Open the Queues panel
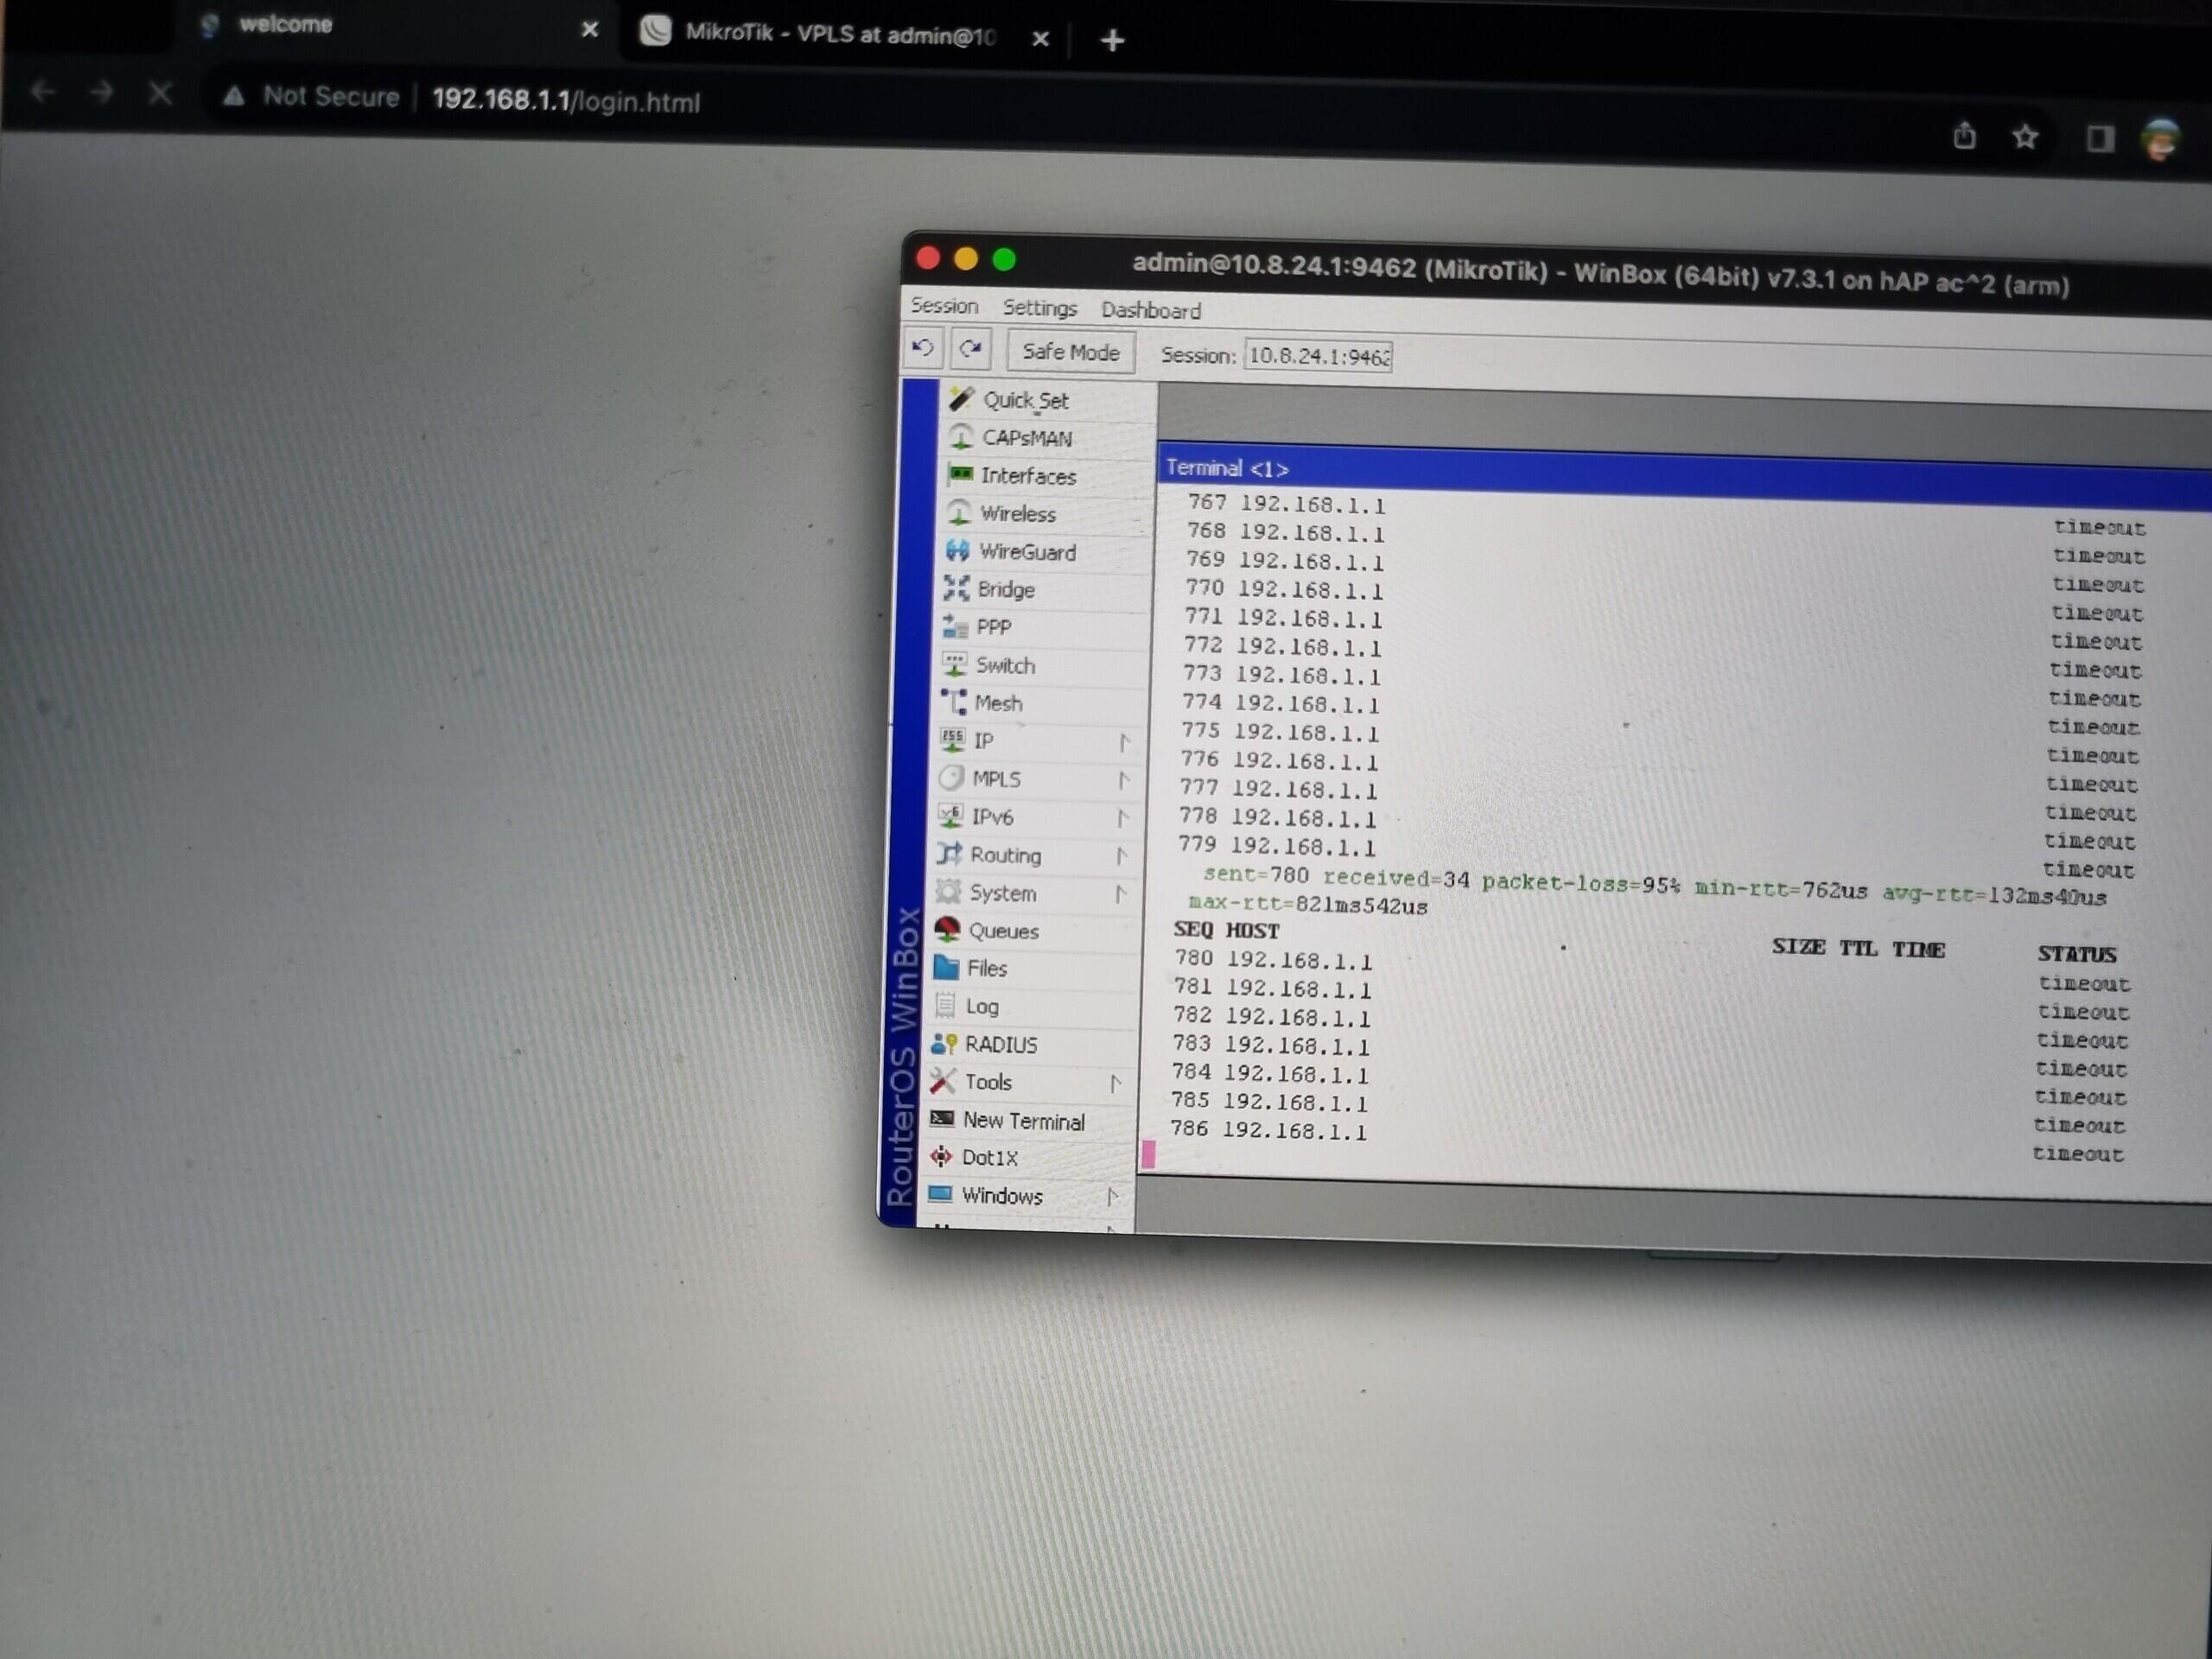Image resolution: width=2212 pixels, height=1659 pixels. (1004, 931)
